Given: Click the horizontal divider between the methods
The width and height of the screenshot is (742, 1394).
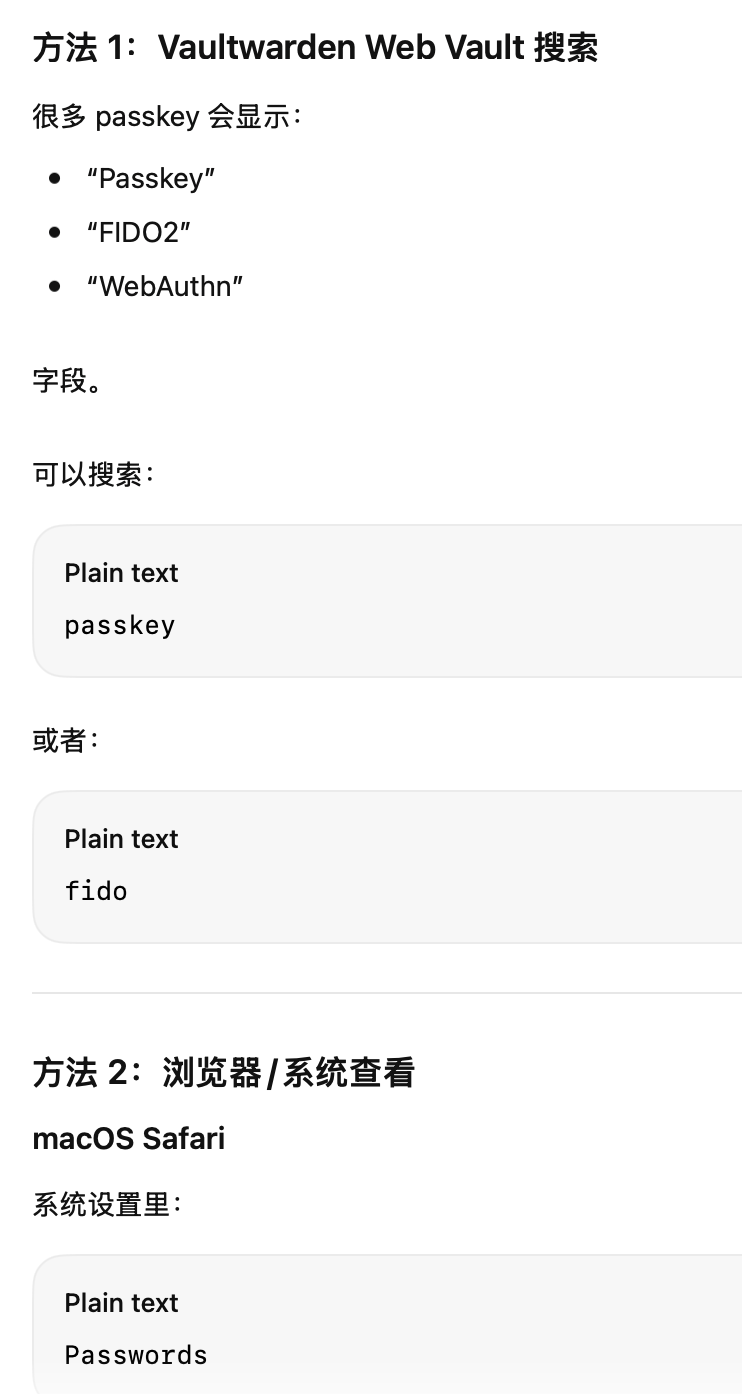Looking at the screenshot, I should click(387, 993).
